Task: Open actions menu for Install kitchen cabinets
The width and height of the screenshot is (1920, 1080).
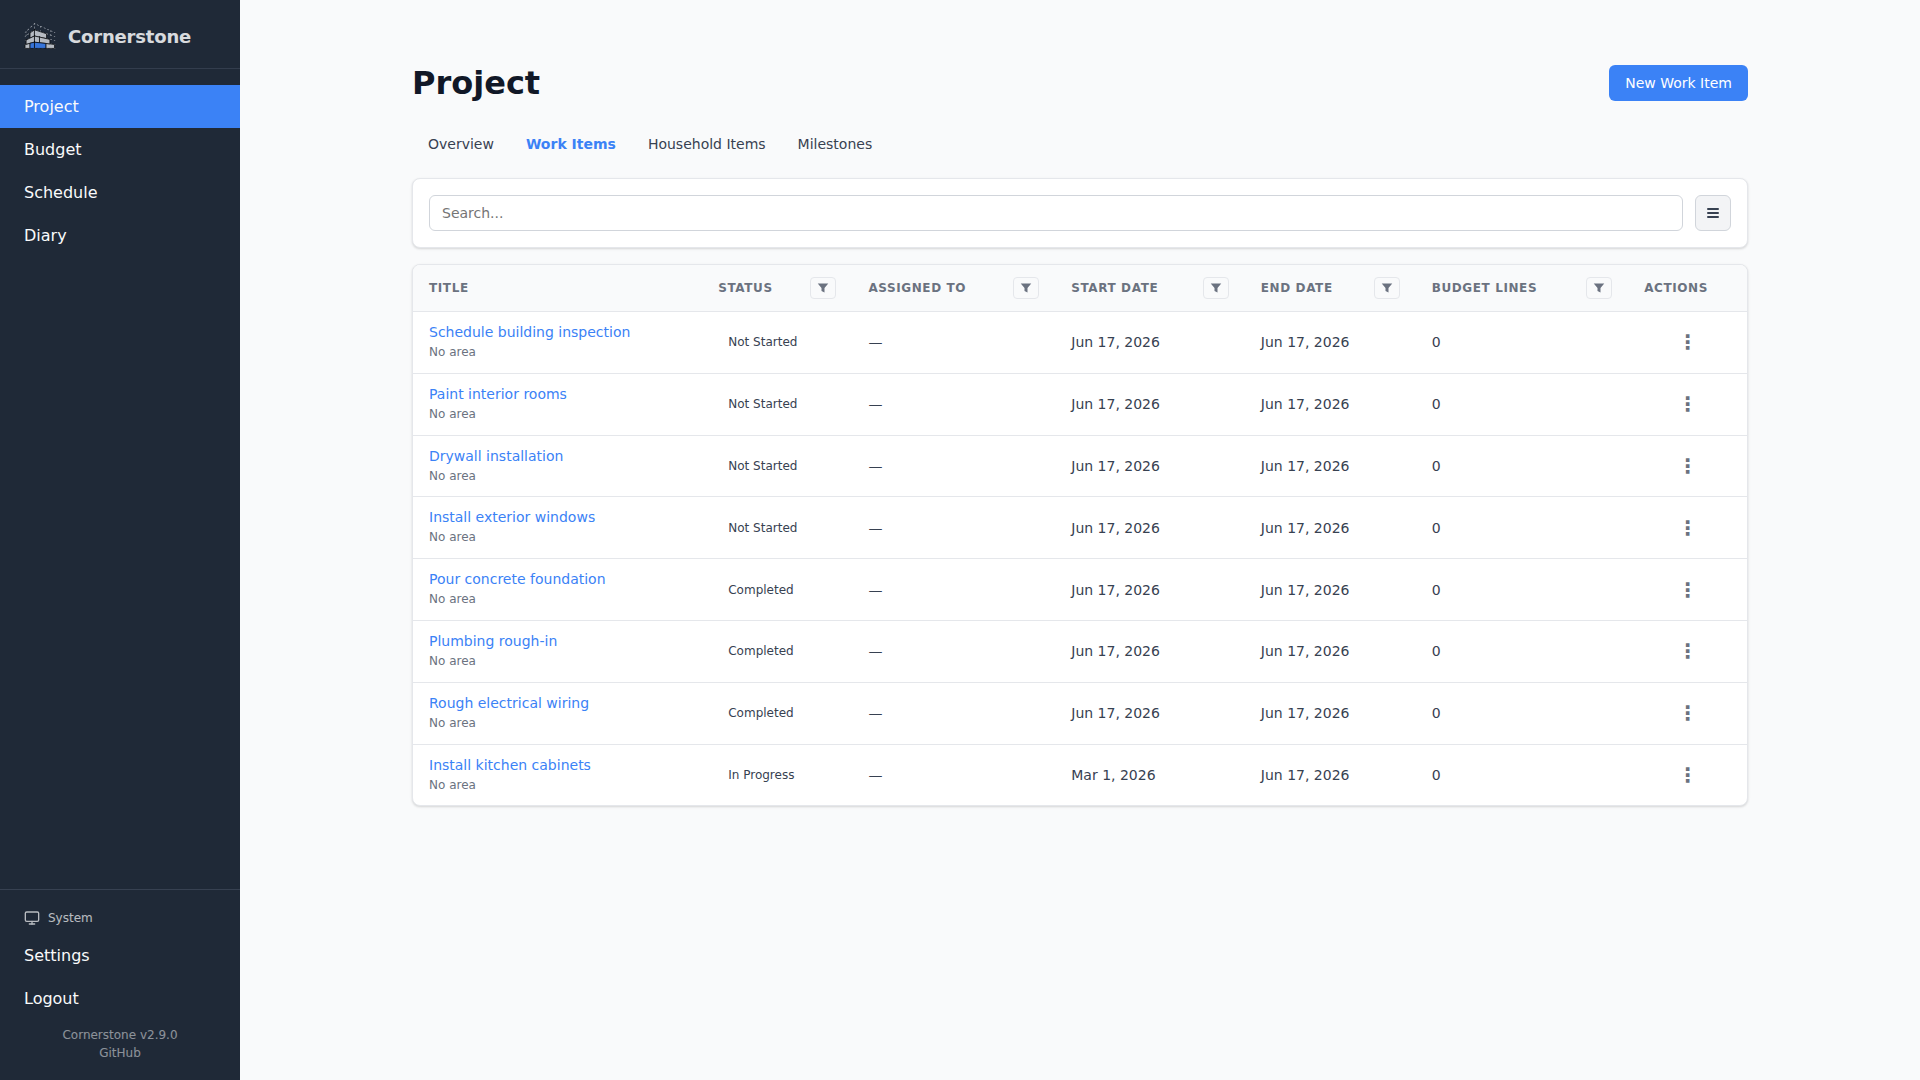Action: pyautogui.click(x=1687, y=775)
